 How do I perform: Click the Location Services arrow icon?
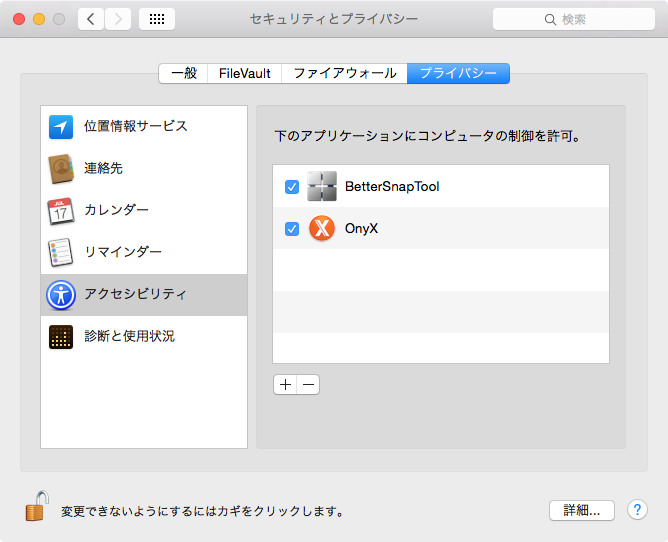pos(60,127)
